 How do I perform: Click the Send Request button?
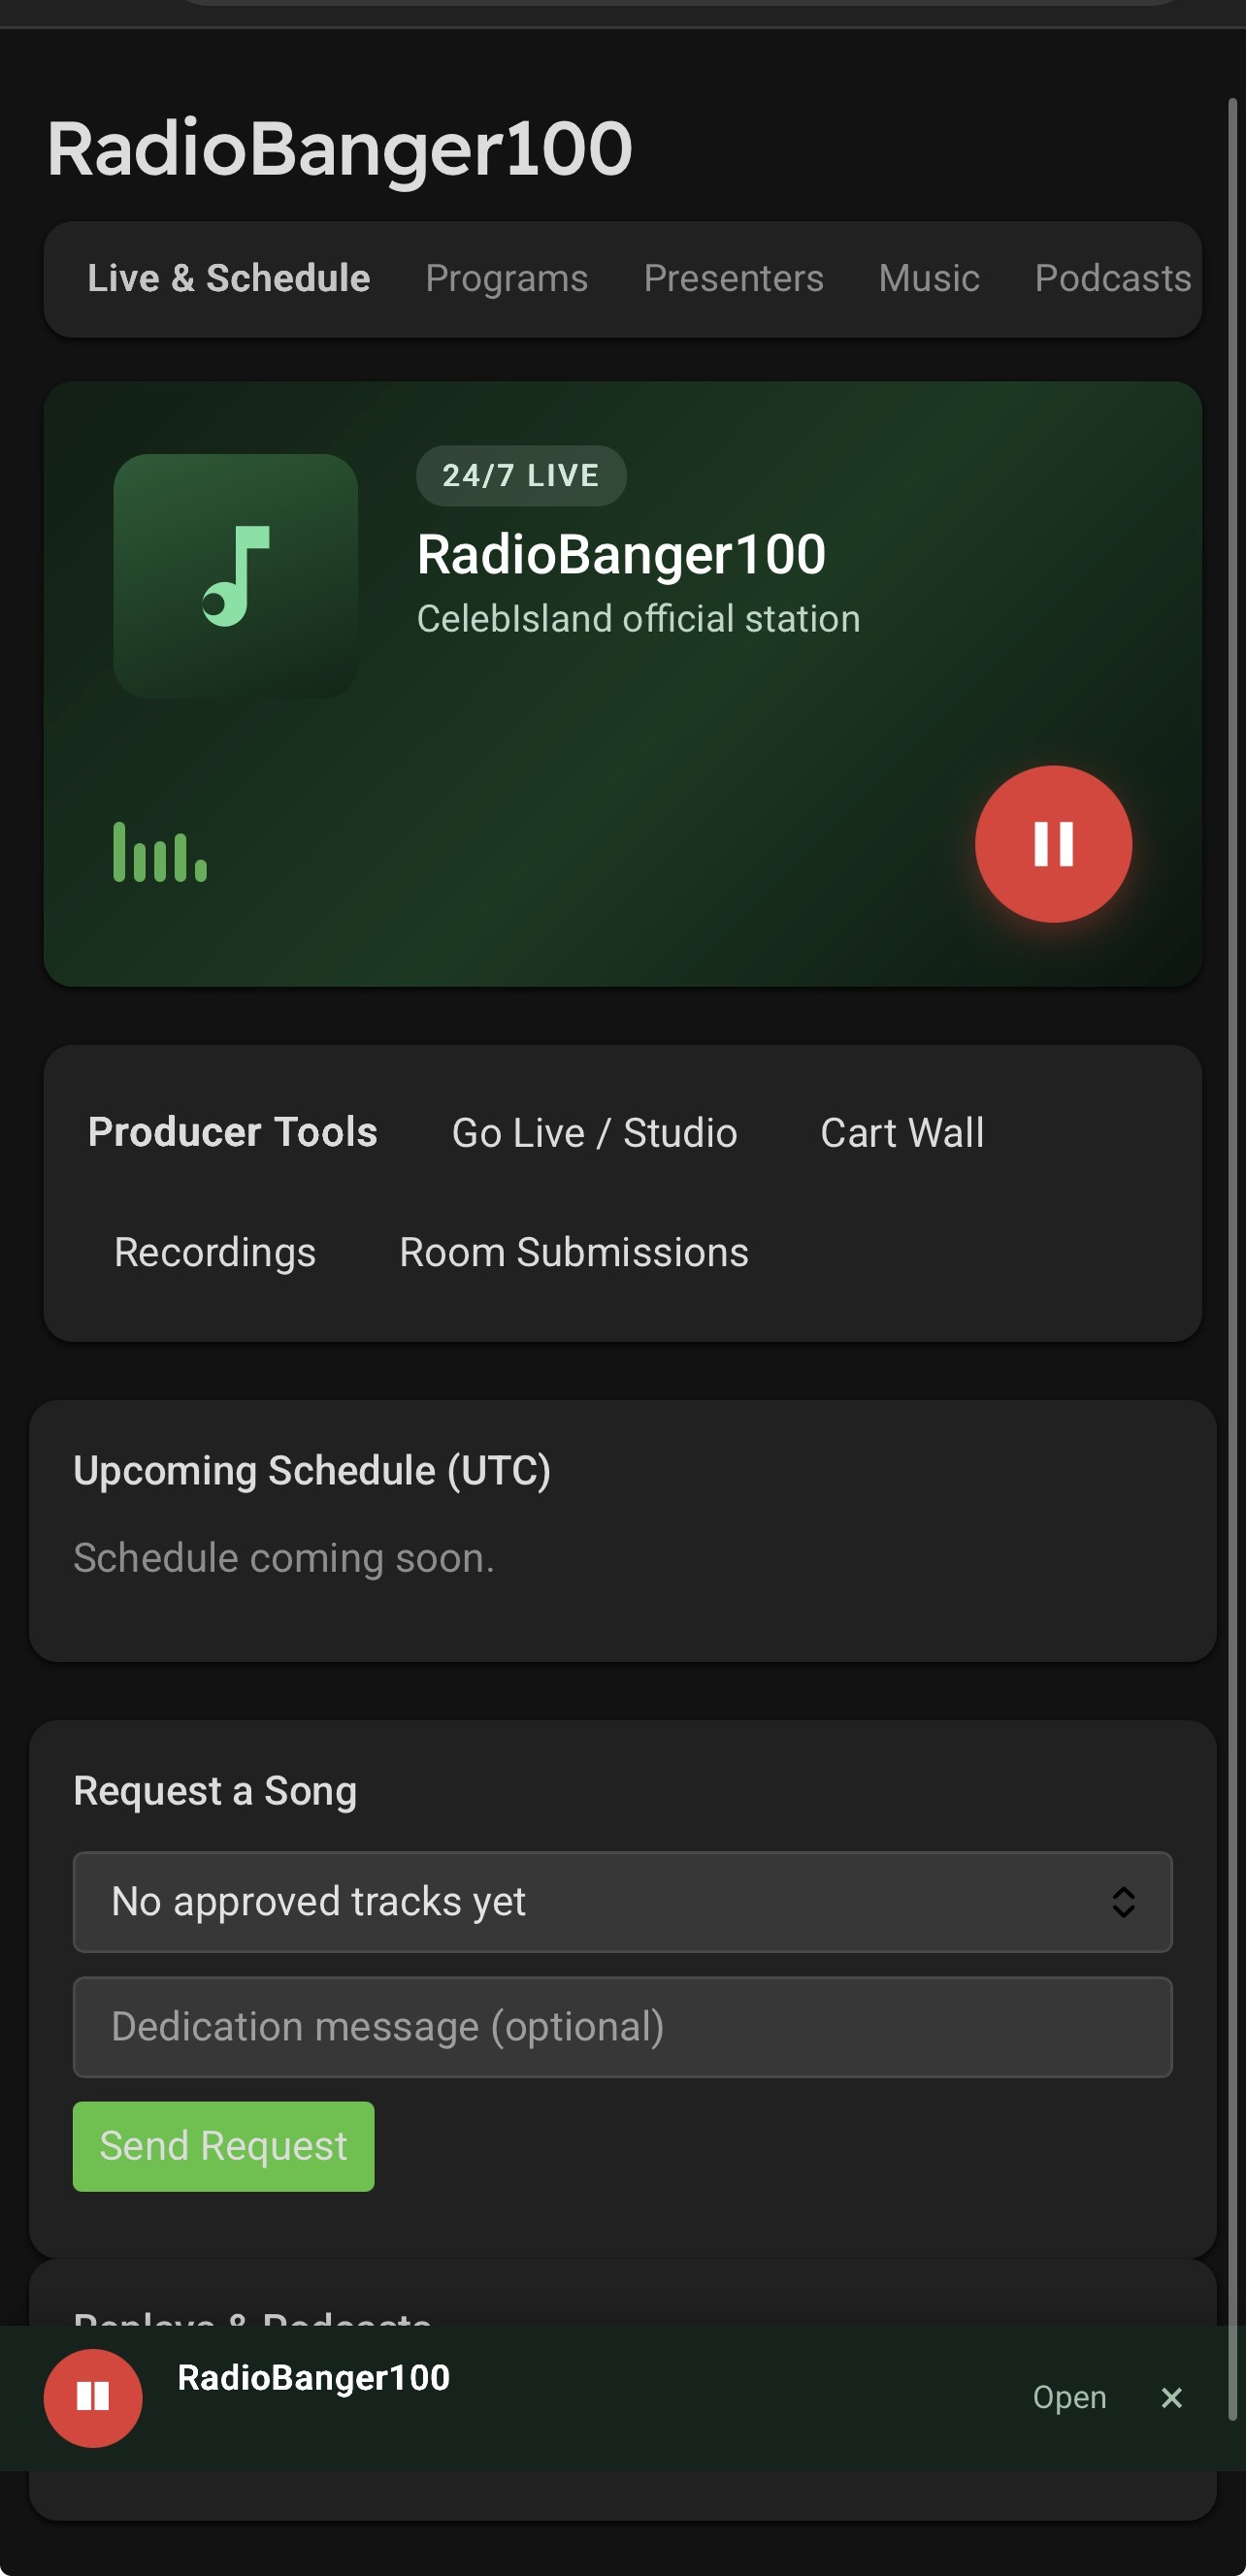(223, 2146)
